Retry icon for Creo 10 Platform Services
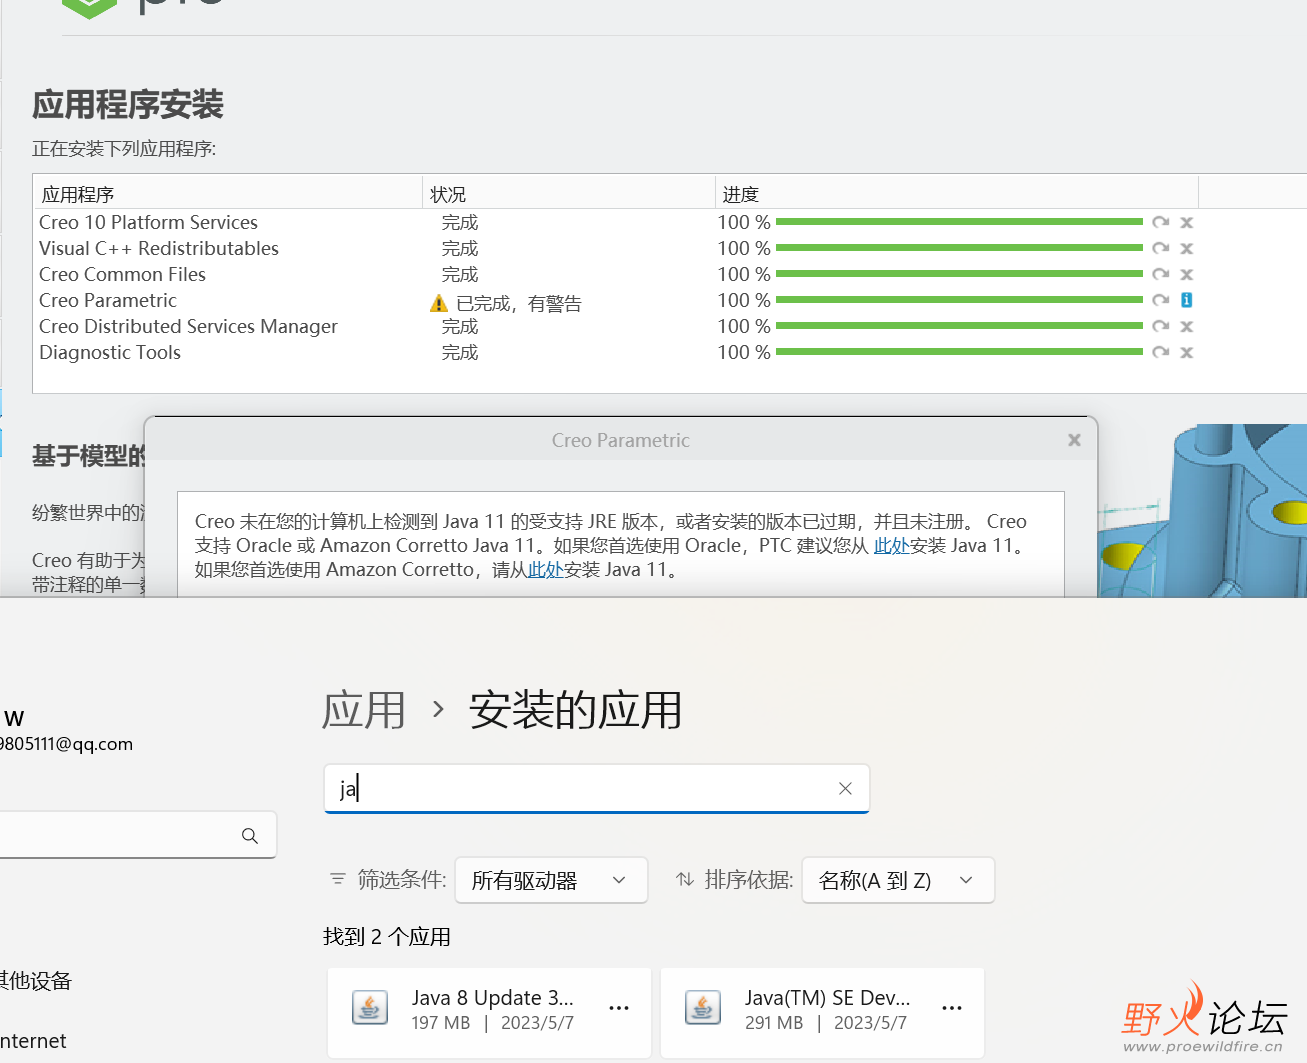 click(1160, 222)
